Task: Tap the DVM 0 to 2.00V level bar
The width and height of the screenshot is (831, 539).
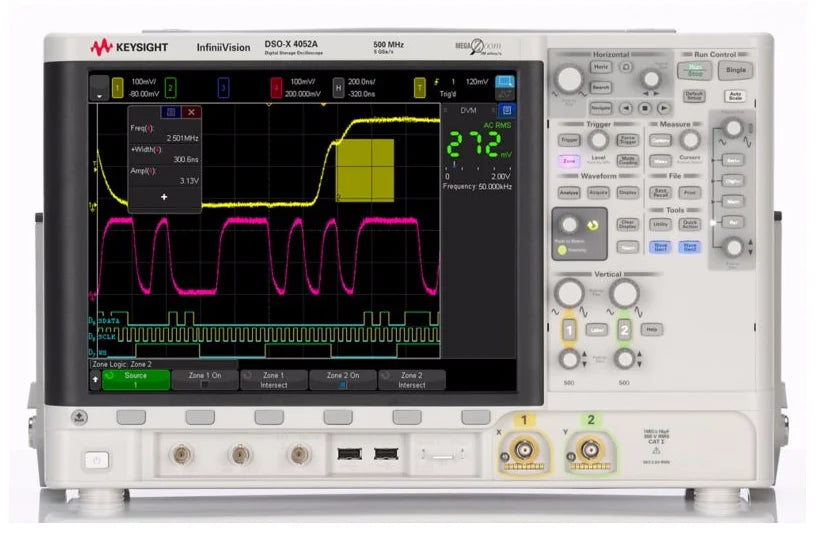Action: (479, 172)
